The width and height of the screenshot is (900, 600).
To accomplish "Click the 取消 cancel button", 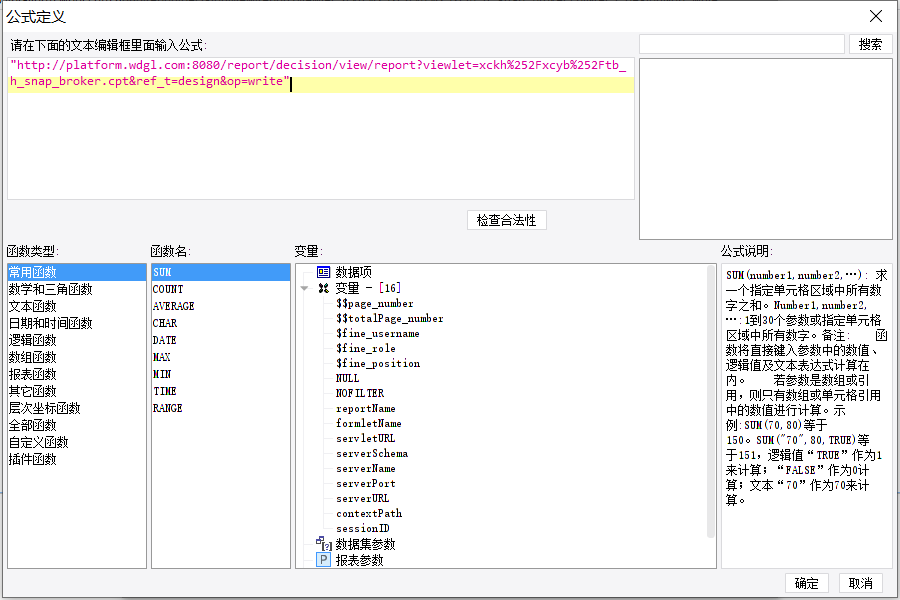I will coord(860,583).
